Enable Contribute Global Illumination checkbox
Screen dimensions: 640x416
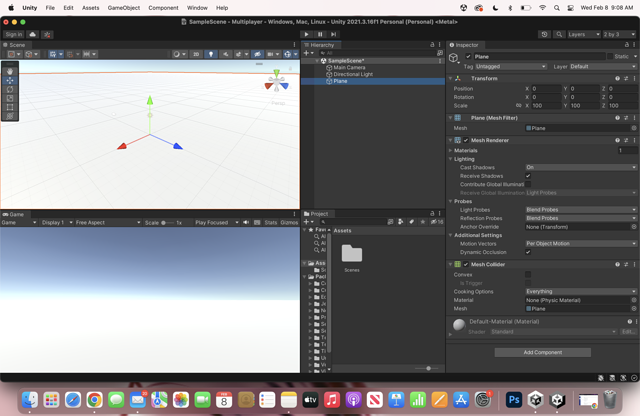(528, 185)
